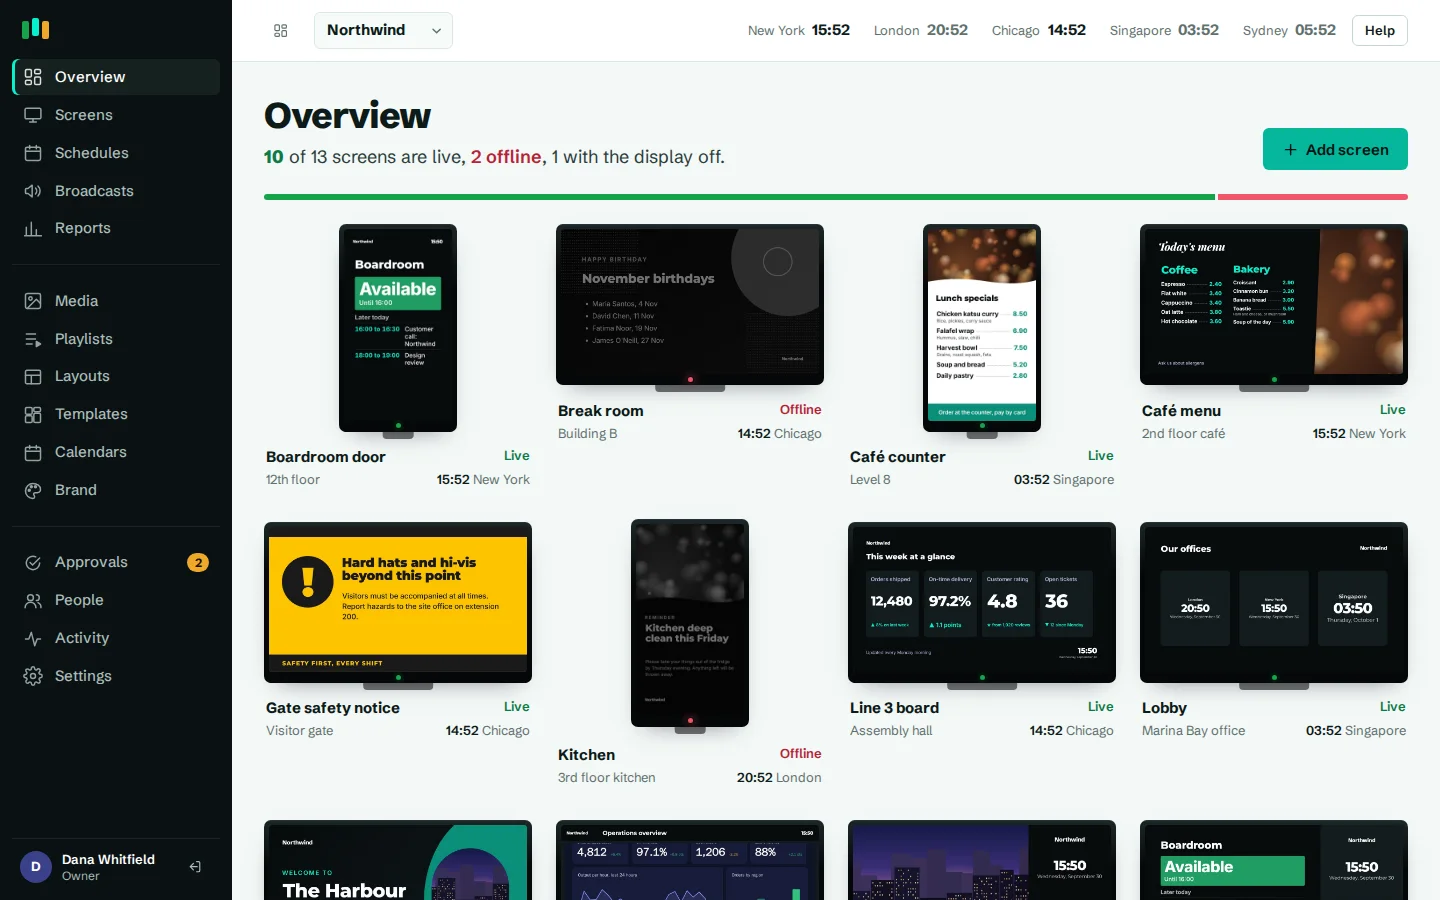This screenshot has width=1440, height=900.
Task: Open the Café counter lunch specials thumbnail
Action: click(982, 328)
